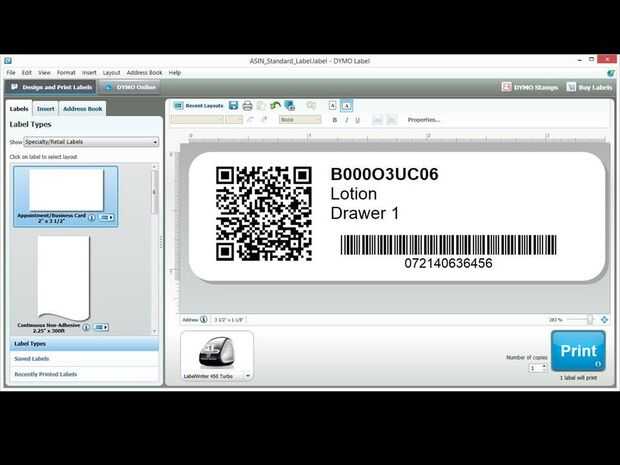
Task: Show info for Appointment/Business Card label
Action: [91, 217]
